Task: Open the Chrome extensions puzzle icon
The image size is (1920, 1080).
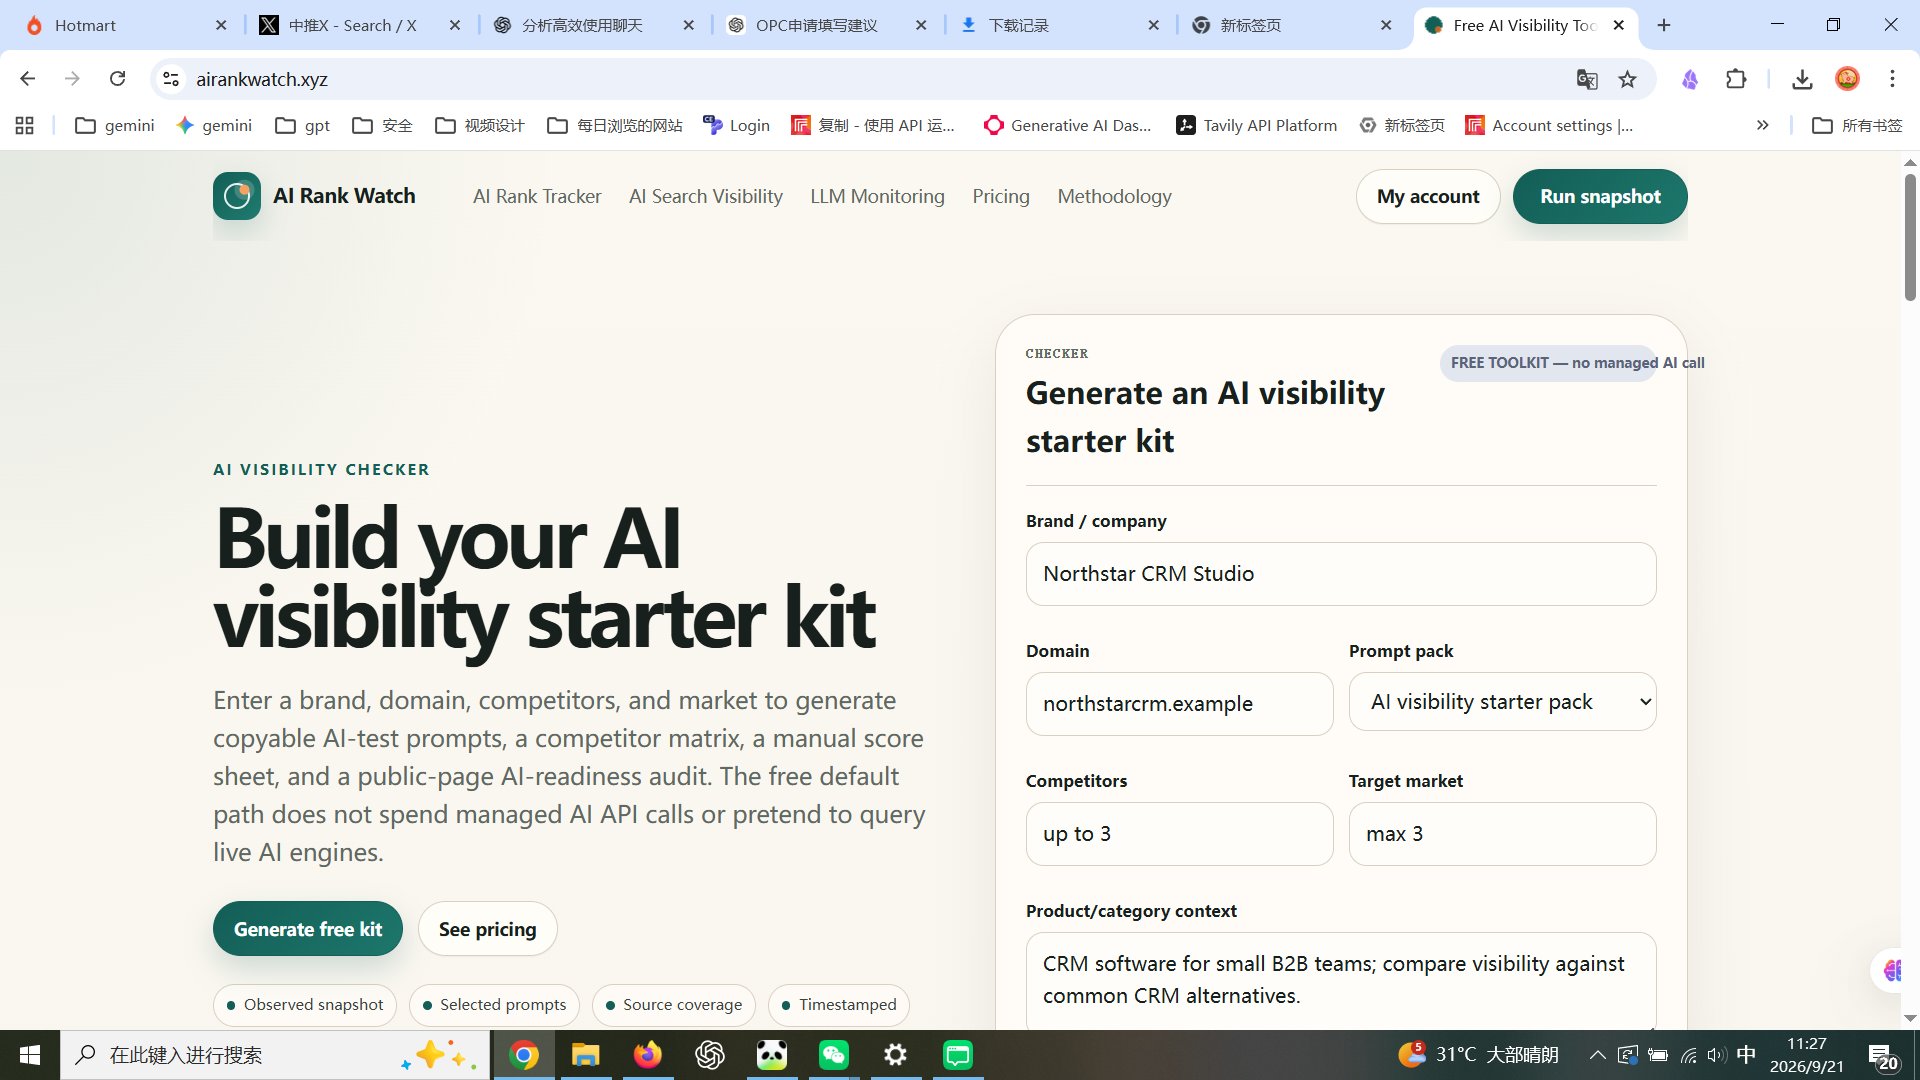Action: 1736,79
